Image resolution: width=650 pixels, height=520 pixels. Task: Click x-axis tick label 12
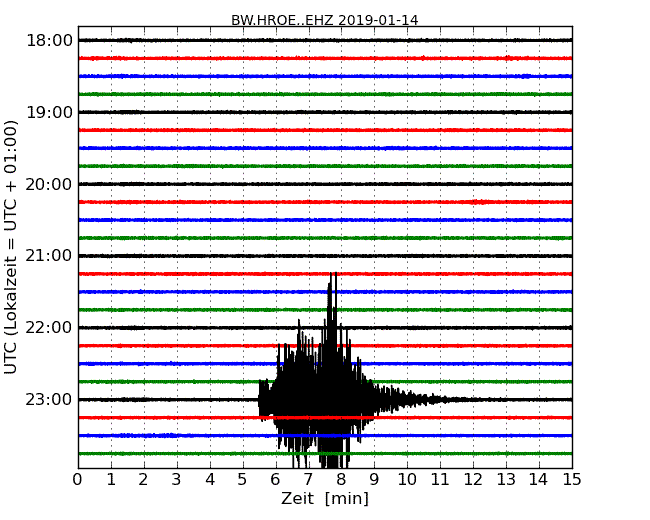pos(473,480)
